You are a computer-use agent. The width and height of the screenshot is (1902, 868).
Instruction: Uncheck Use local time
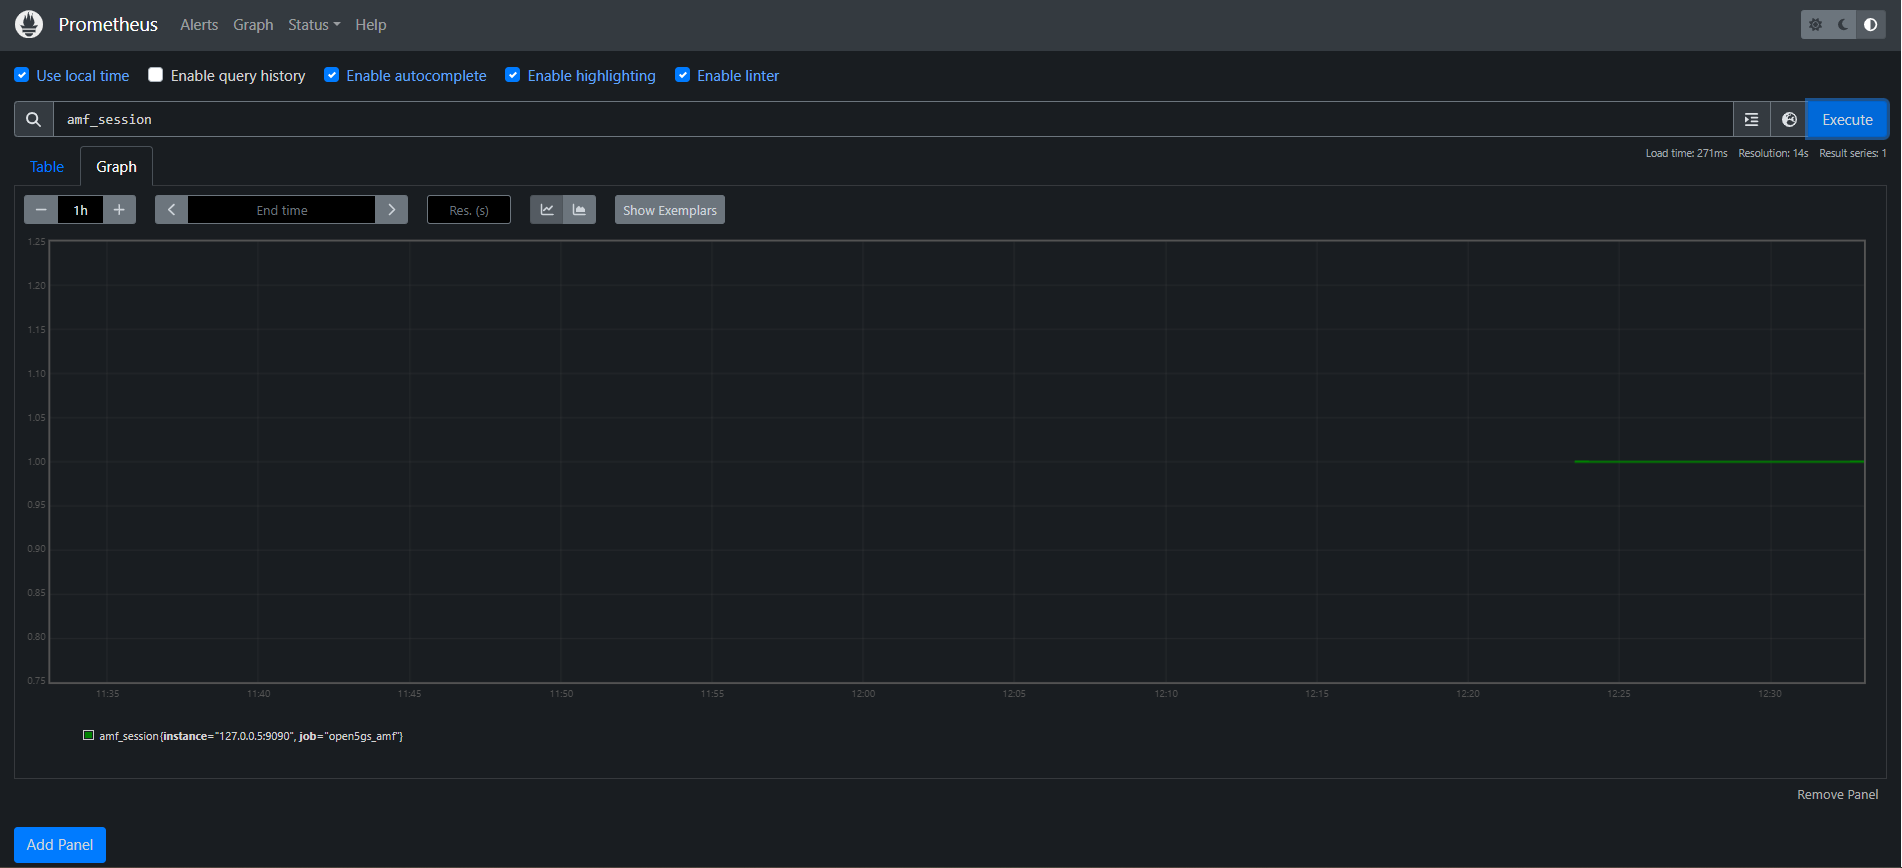pos(22,75)
